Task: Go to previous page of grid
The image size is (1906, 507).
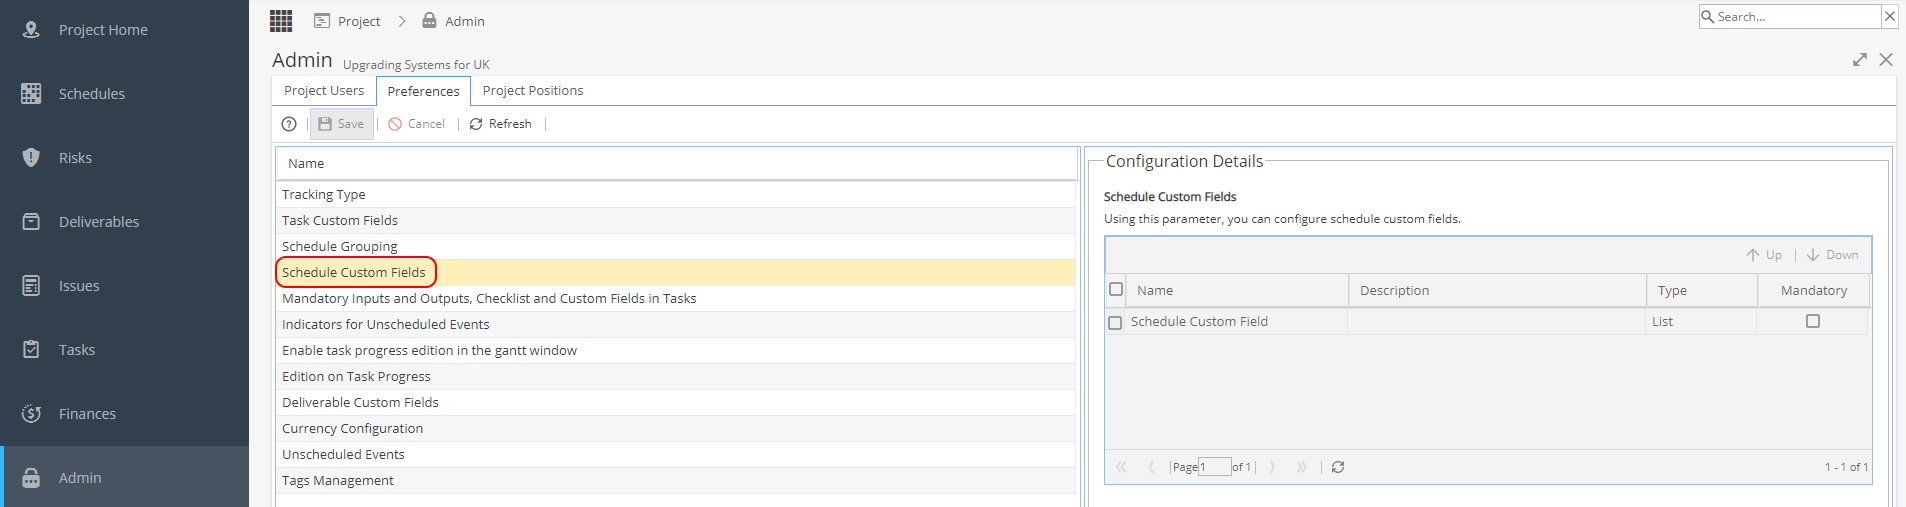Action: [1151, 467]
